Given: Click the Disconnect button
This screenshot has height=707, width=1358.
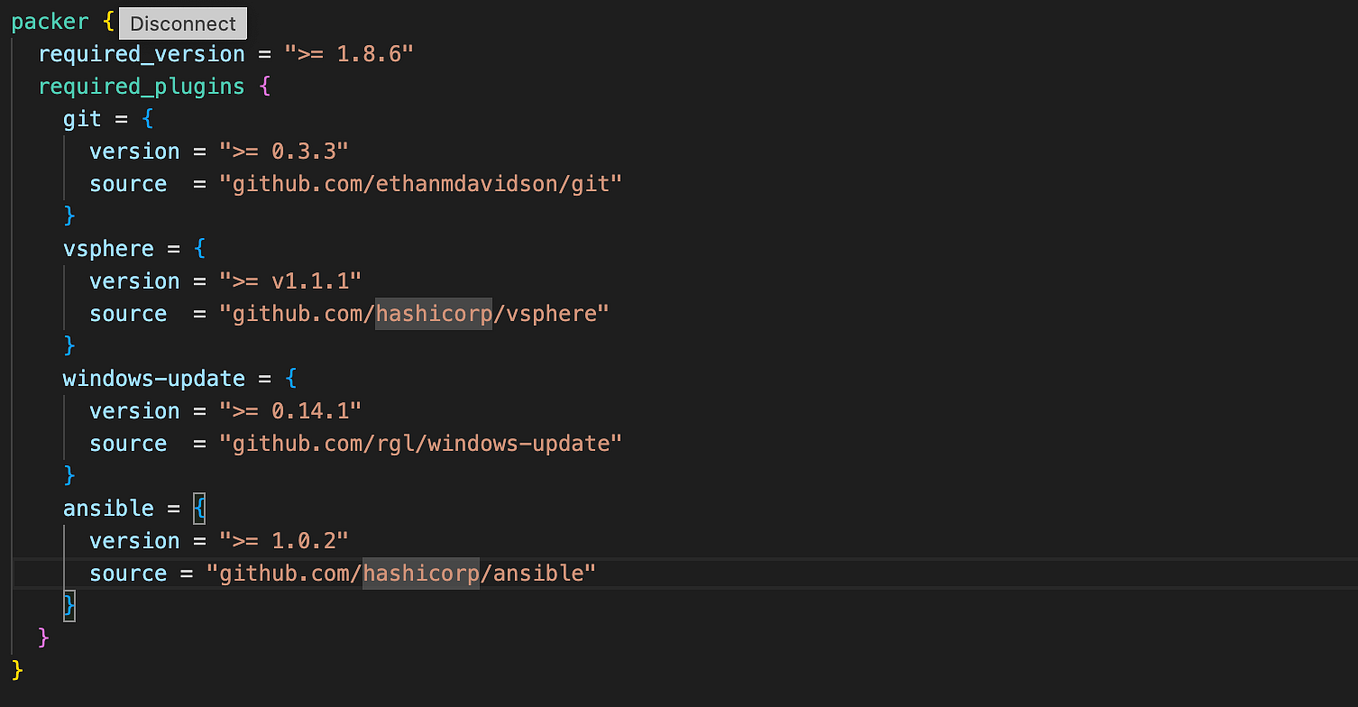Looking at the screenshot, I should [x=182, y=23].
